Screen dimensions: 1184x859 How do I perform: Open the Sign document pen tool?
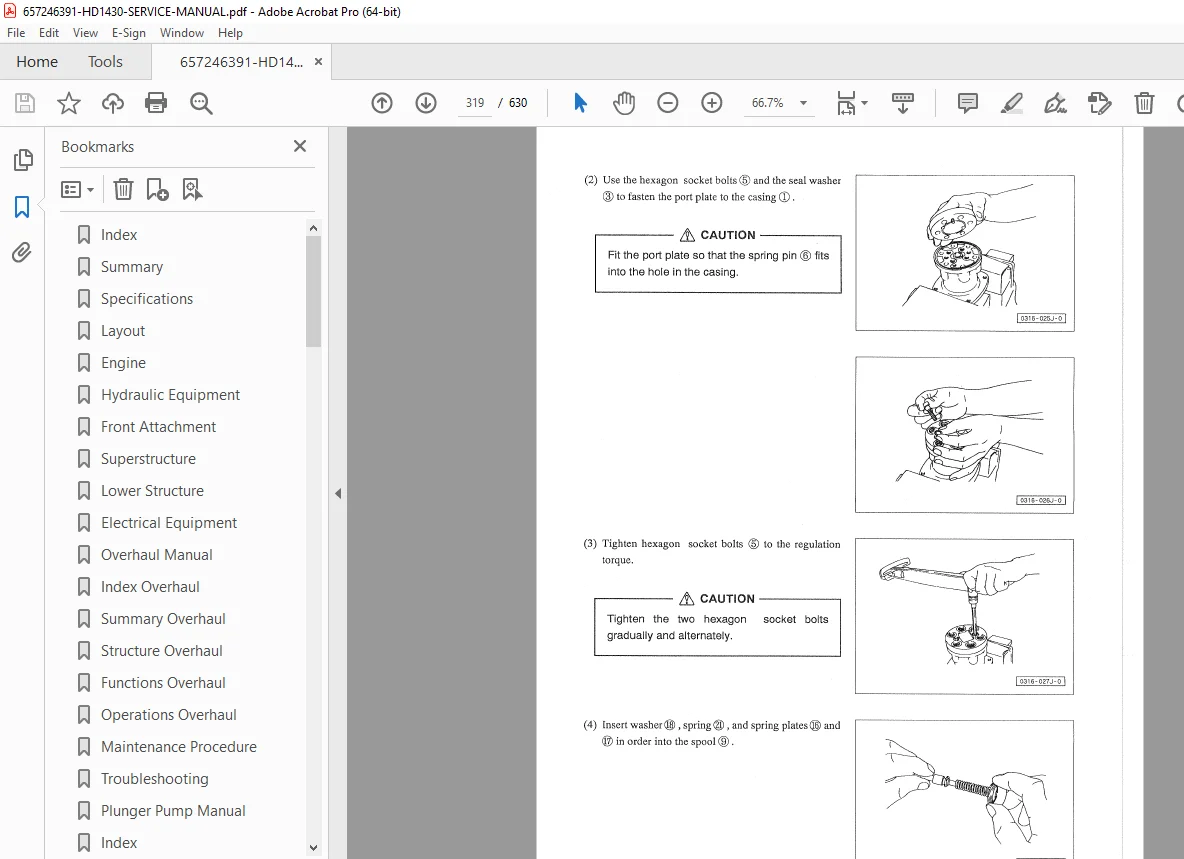(x=1055, y=103)
